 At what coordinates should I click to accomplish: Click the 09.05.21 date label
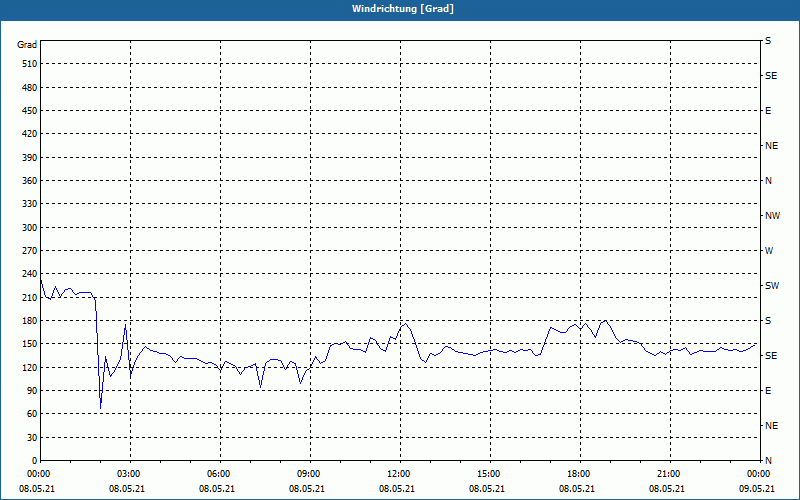(757, 489)
